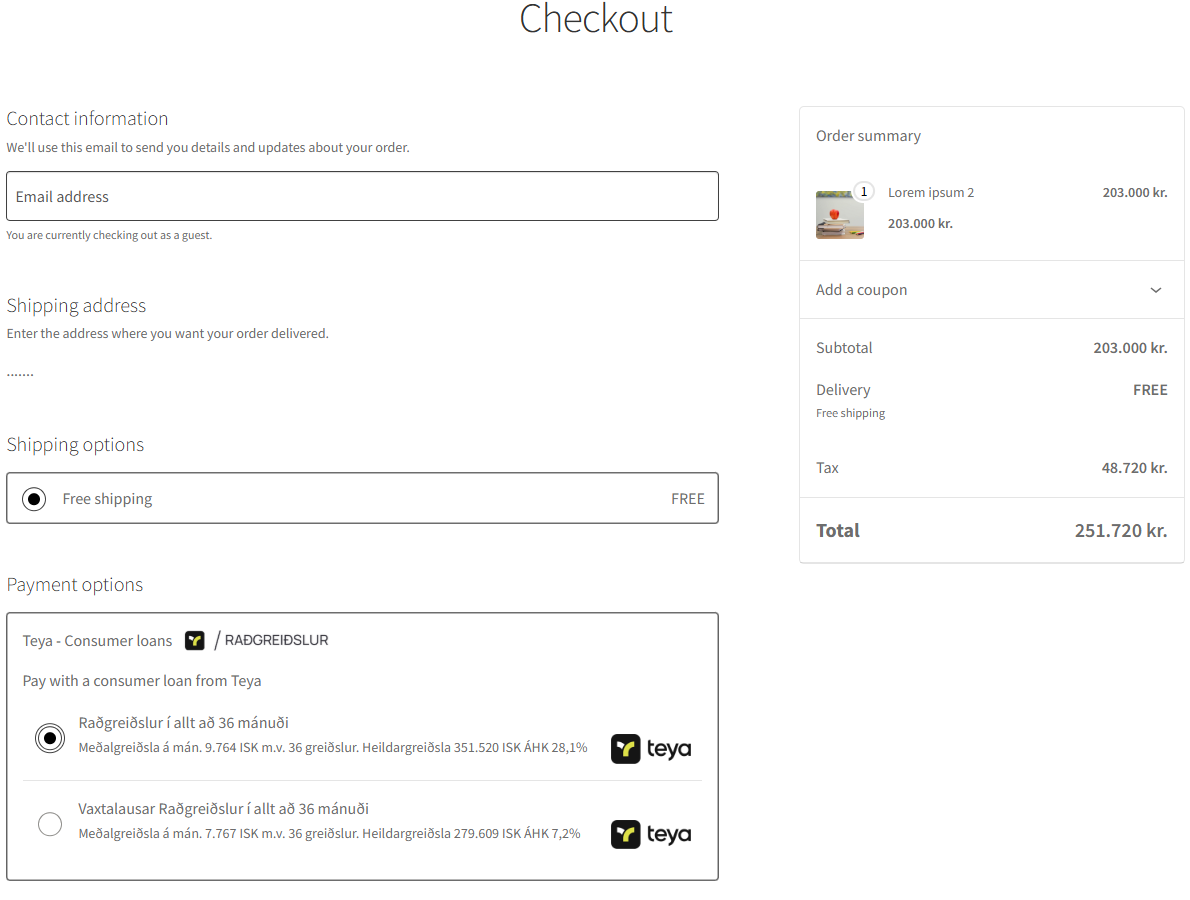Select Vaxtalausar Raðgreiðslur payment radio button
1190x900 pixels.
[49, 824]
